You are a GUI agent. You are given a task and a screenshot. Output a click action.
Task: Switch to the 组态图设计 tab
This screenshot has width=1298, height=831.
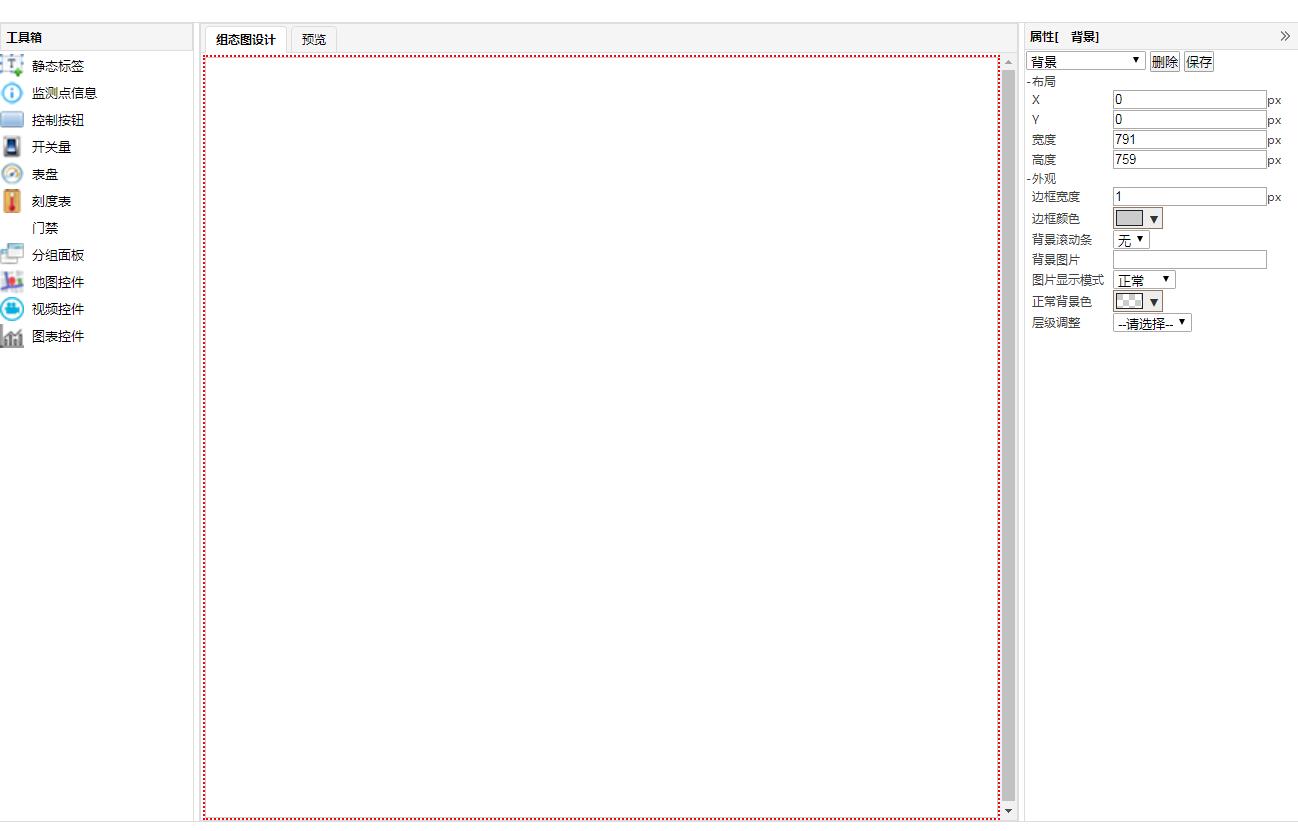coord(246,40)
